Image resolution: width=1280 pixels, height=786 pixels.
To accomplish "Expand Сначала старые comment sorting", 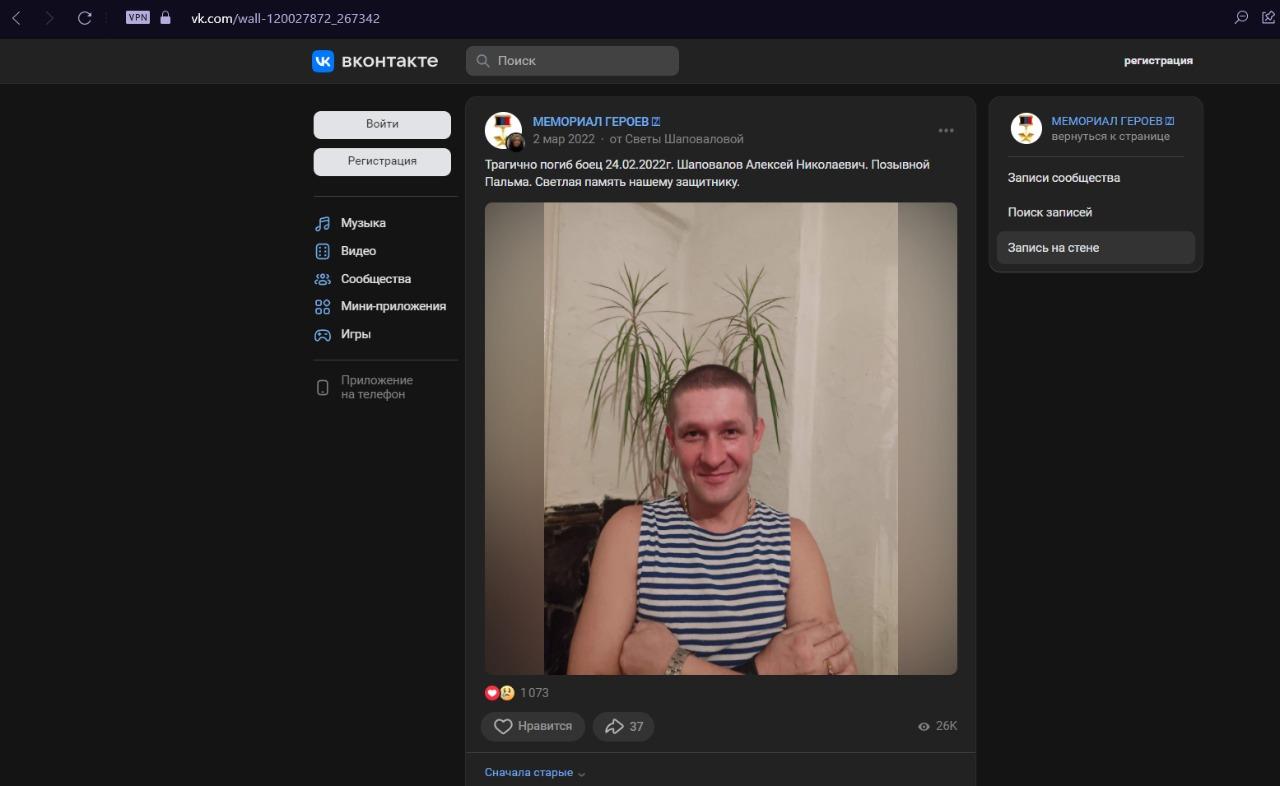I will pyautogui.click(x=535, y=773).
